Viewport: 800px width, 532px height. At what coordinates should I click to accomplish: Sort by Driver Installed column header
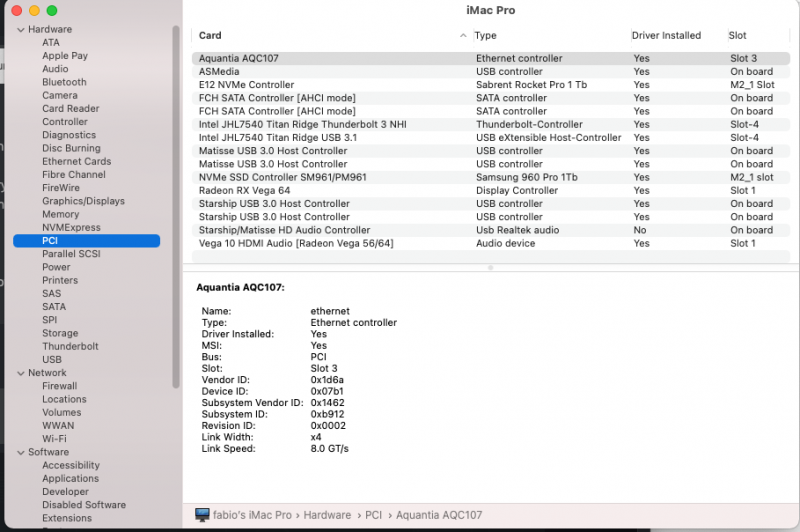[666, 35]
